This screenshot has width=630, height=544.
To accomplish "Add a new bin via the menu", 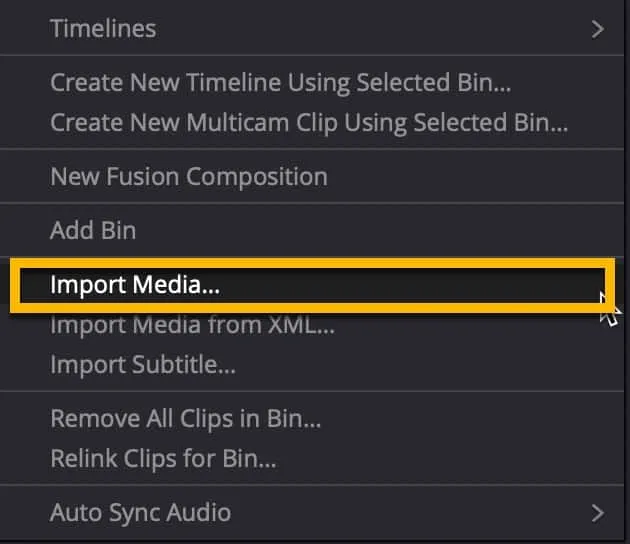I will pyautogui.click(x=93, y=231).
